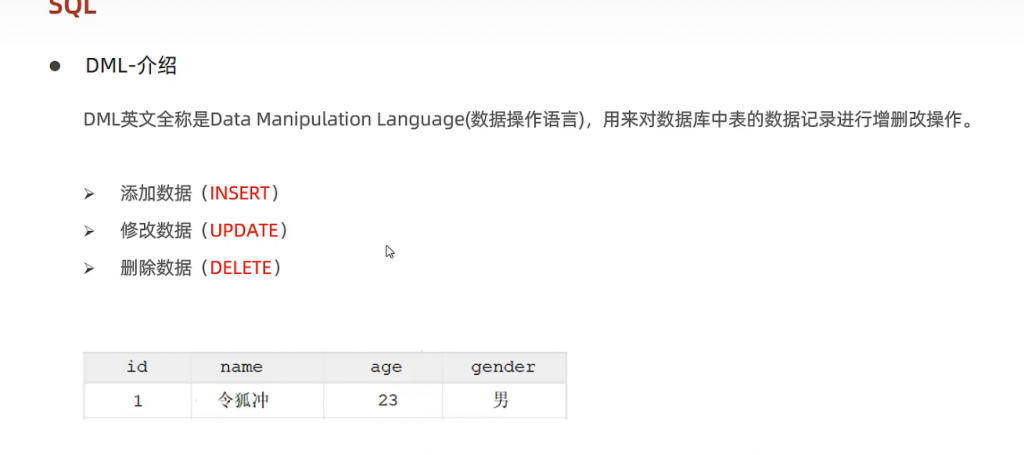Select the gender cell showing 男
The width and height of the screenshot is (1024, 455).
[501, 401]
